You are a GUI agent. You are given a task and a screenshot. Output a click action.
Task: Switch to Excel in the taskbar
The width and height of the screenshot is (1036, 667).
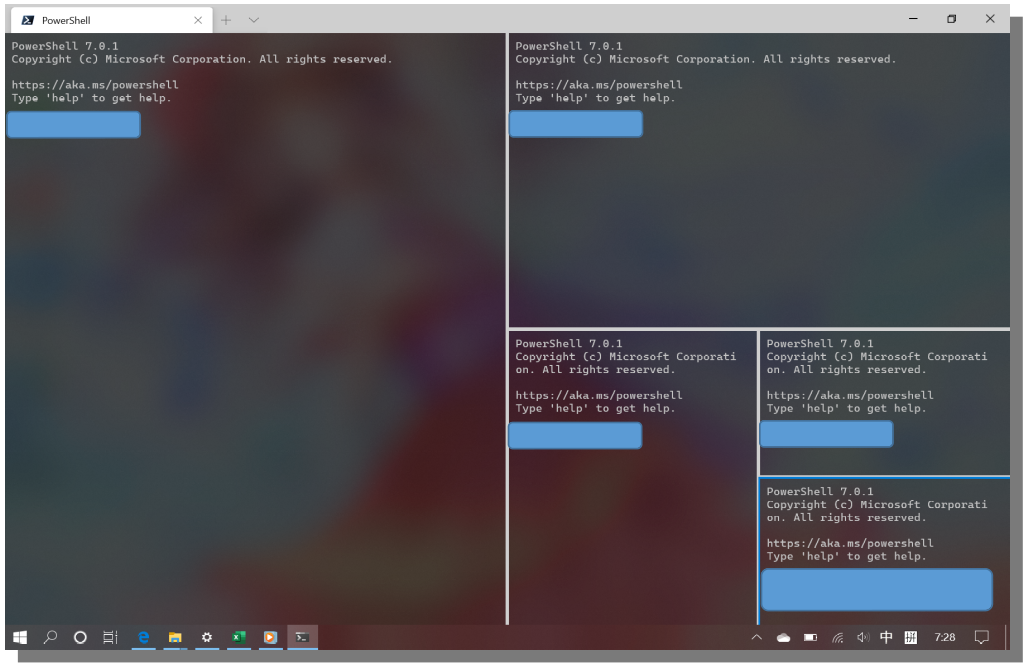point(239,637)
